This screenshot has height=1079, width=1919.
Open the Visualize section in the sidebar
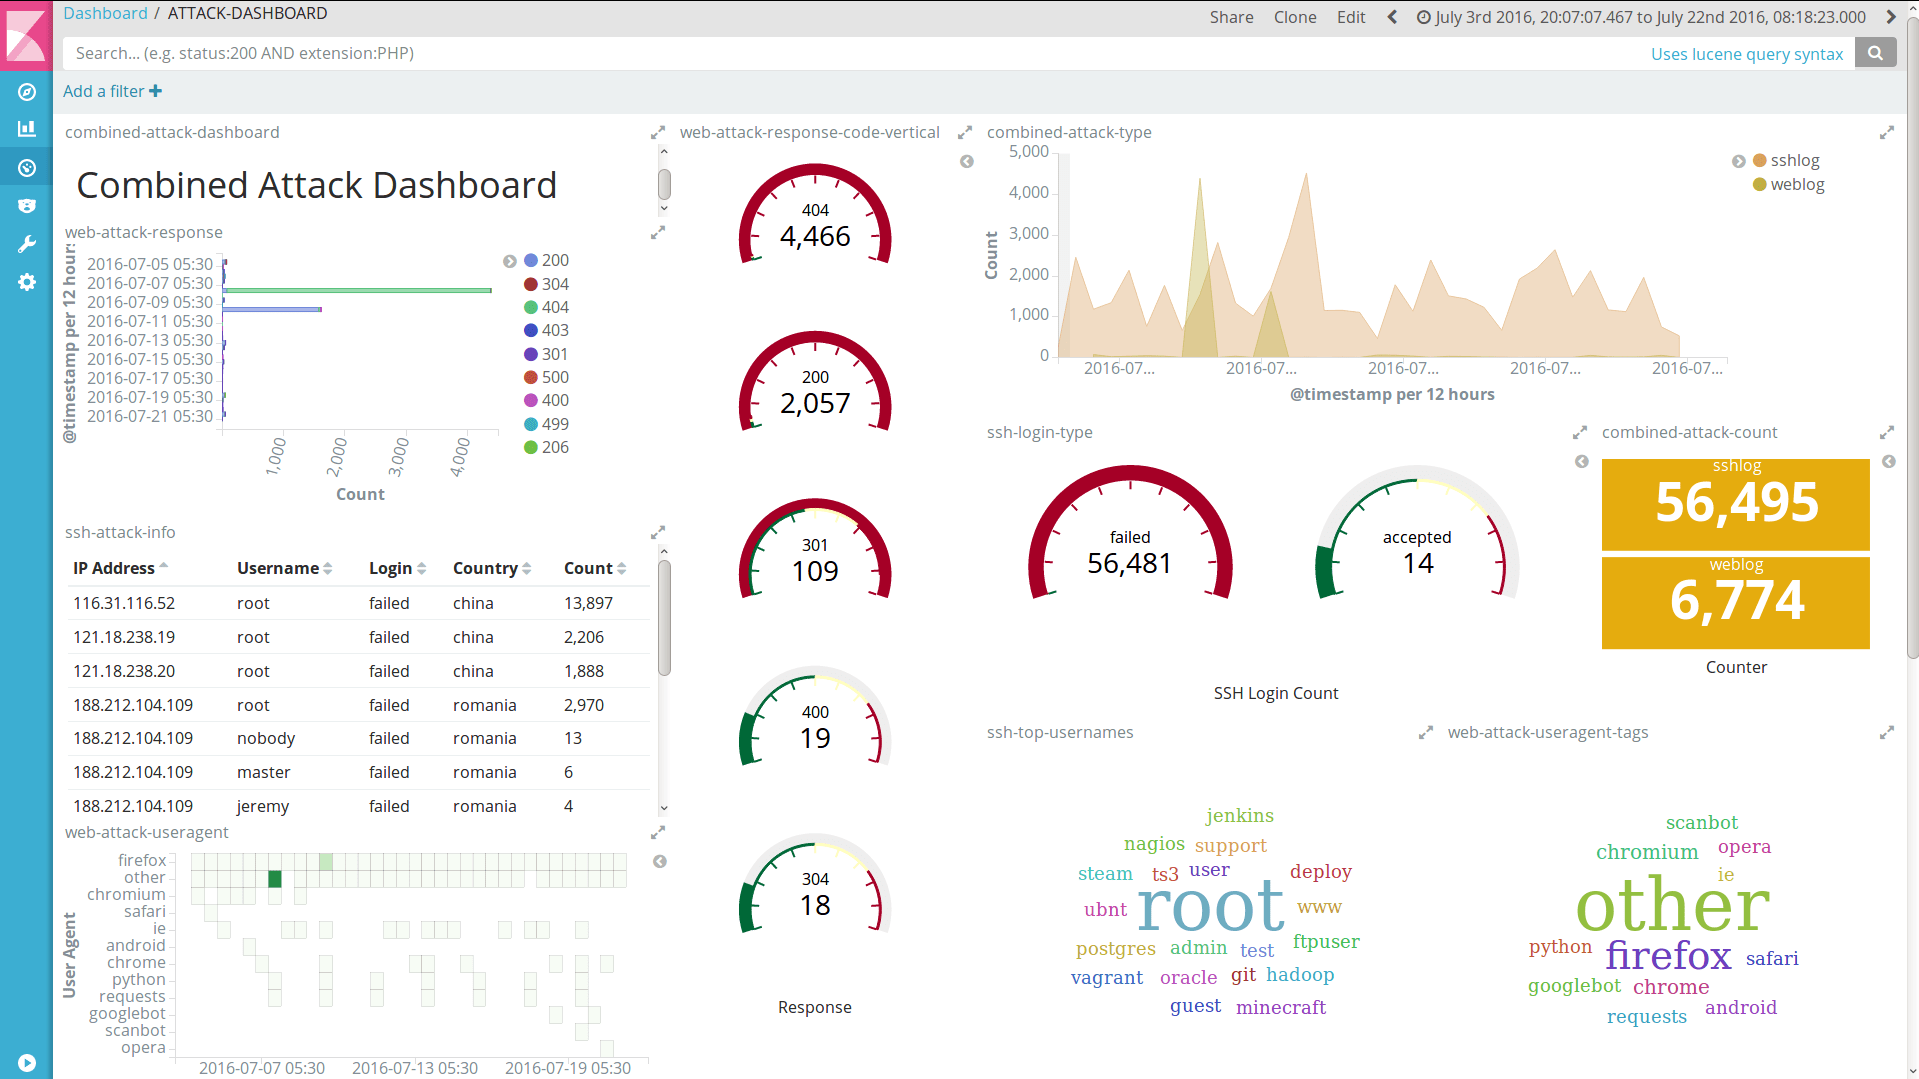pos(26,129)
